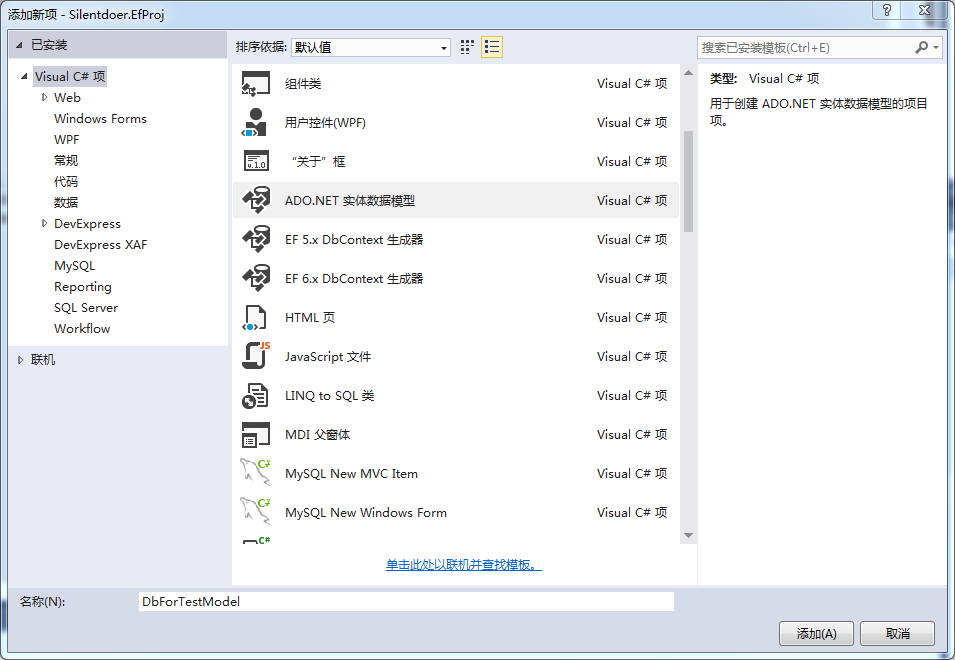Click the EF 6.x DbContext 生成器 icon

tap(256, 278)
